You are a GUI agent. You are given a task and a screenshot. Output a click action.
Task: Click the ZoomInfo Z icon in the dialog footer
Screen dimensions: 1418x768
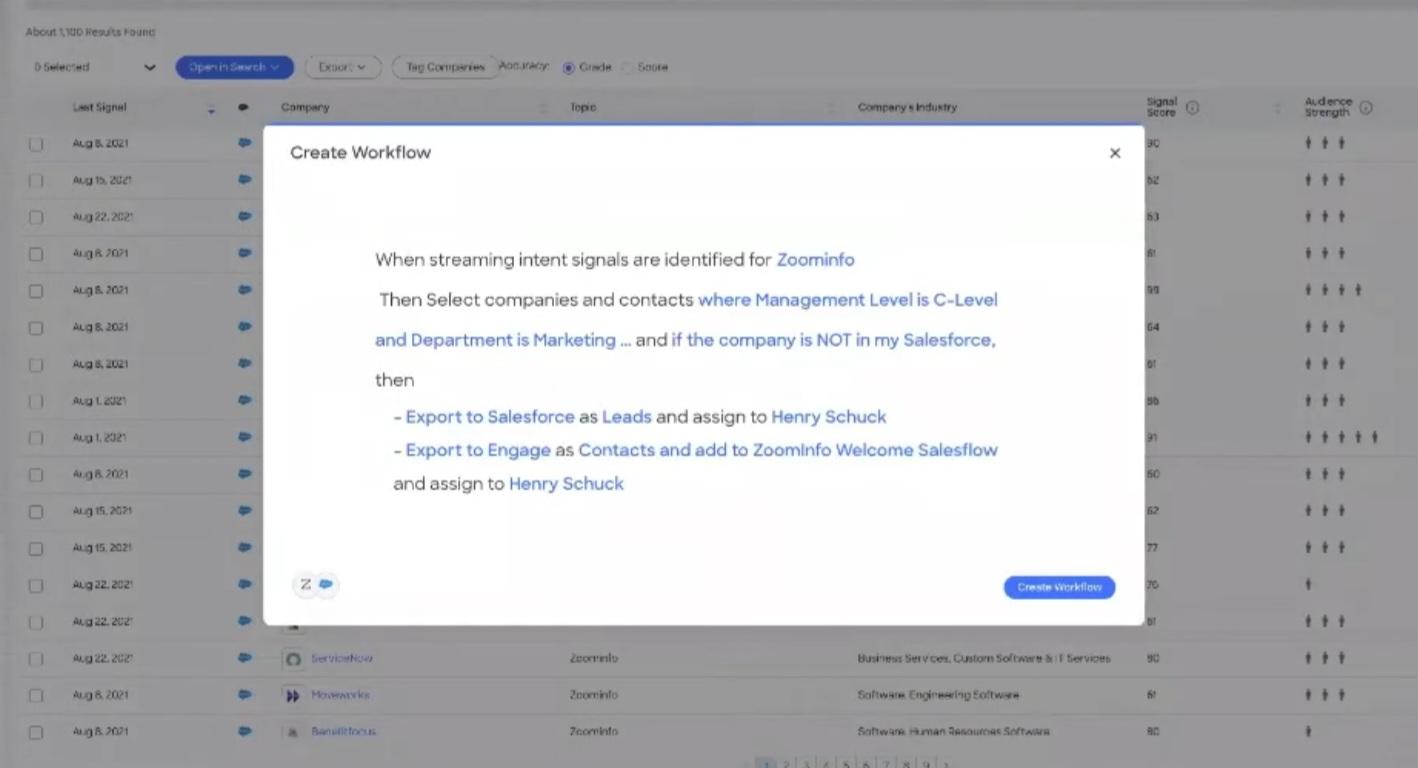tap(306, 585)
